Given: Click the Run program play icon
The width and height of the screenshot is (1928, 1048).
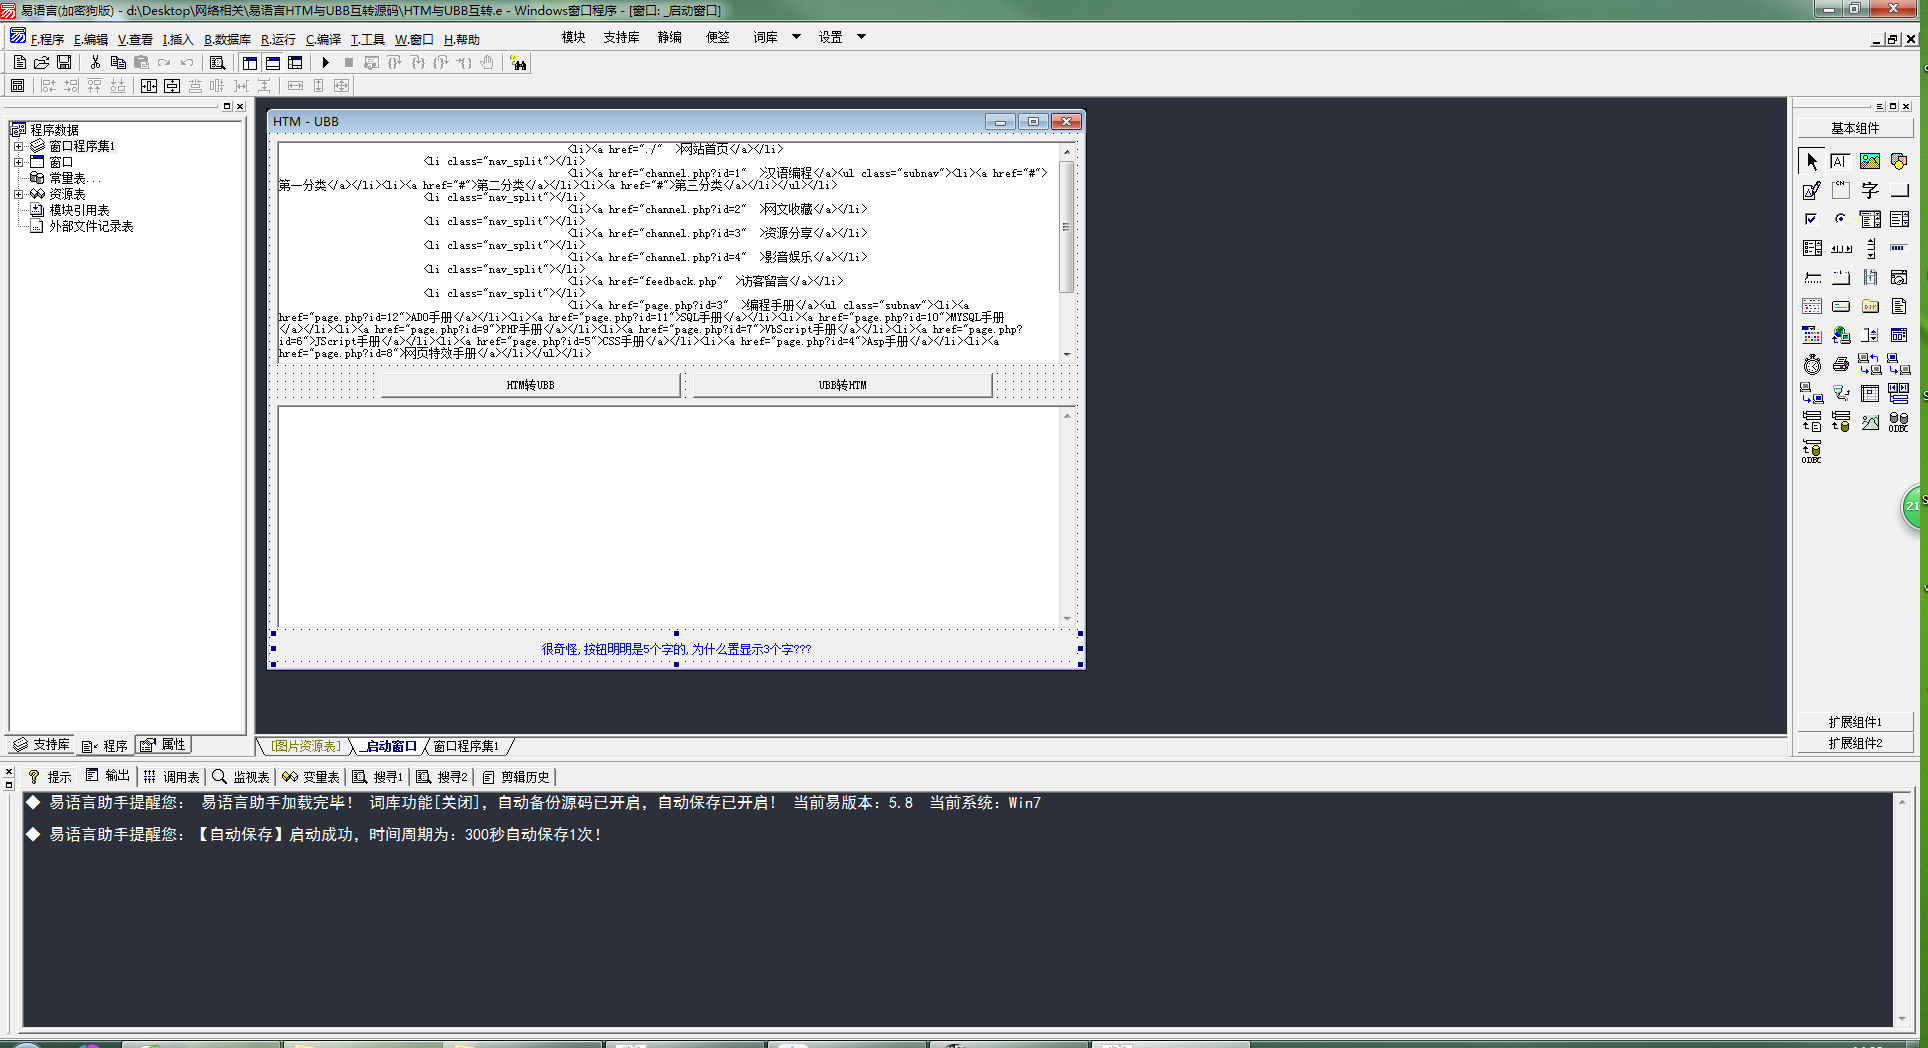Looking at the screenshot, I should pyautogui.click(x=325, y=63).
